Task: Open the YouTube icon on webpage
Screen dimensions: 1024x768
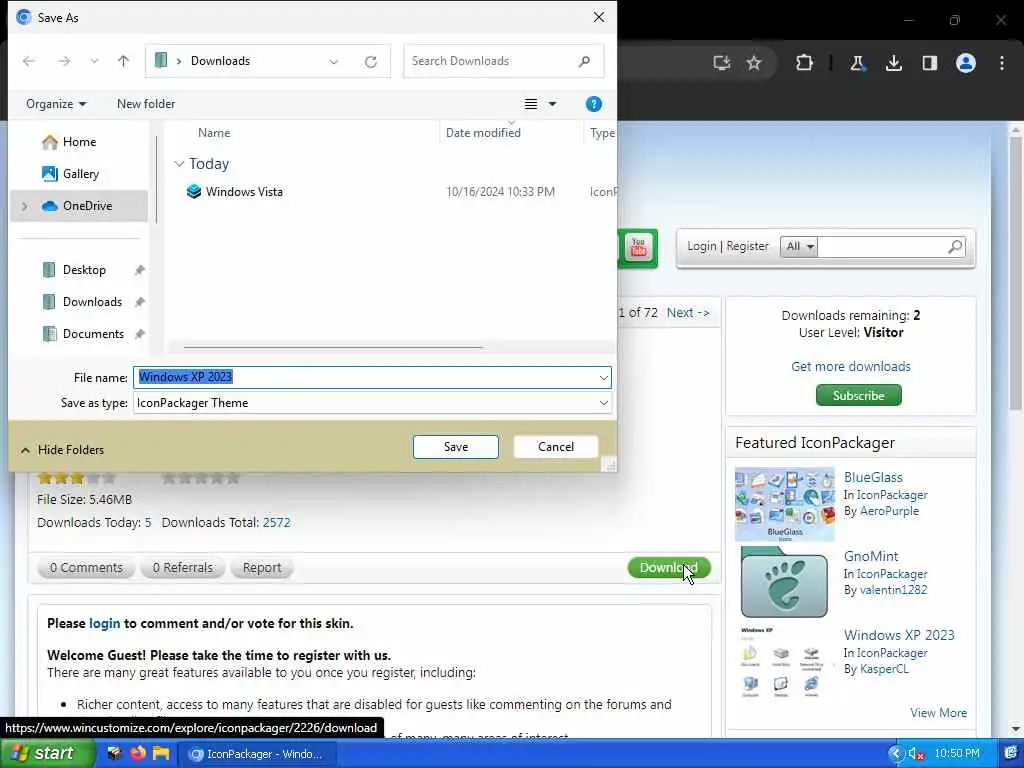Action: coord(639,248)
